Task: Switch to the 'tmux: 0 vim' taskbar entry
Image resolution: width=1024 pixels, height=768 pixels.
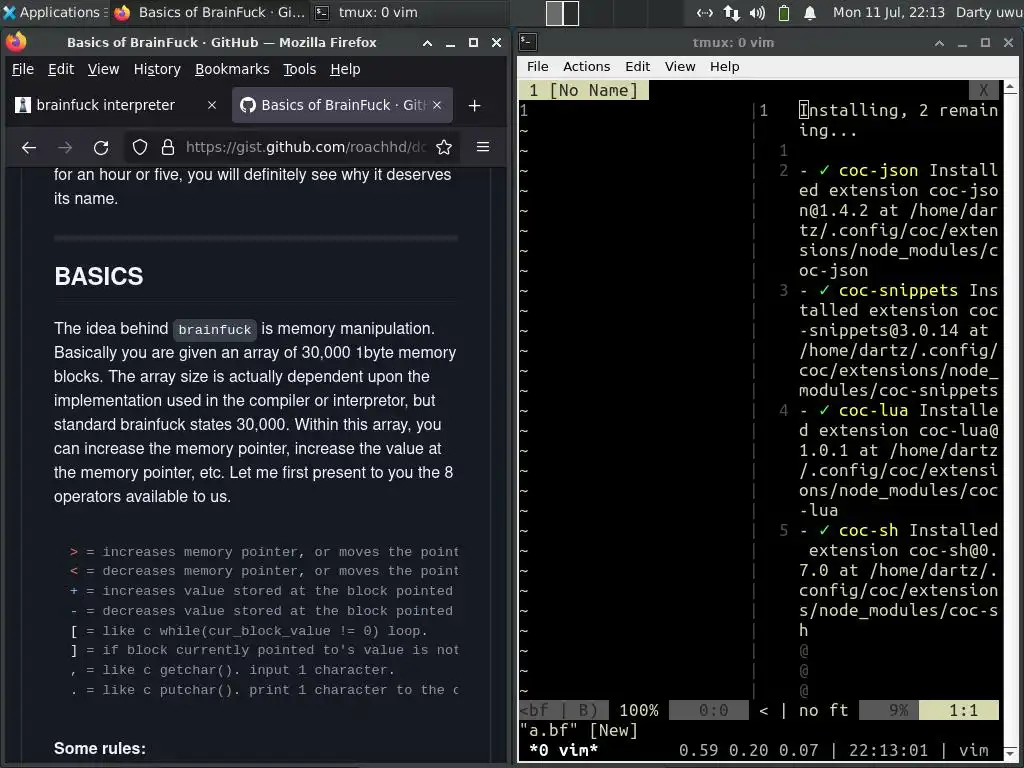Action: pos(367,12)
